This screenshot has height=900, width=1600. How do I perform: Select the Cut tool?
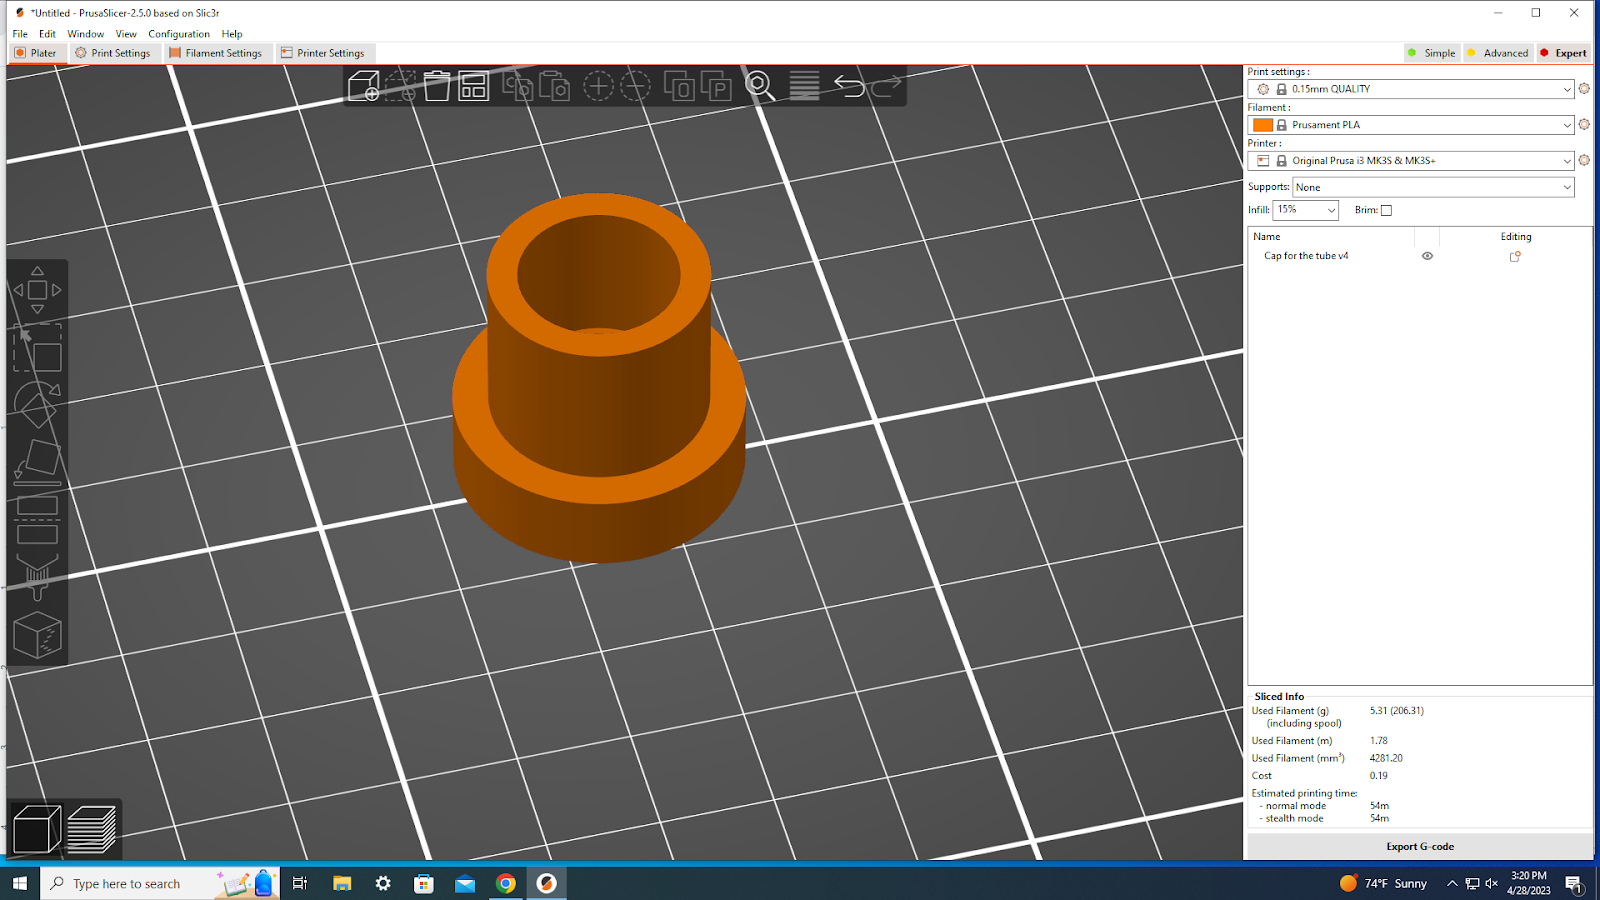37,519
